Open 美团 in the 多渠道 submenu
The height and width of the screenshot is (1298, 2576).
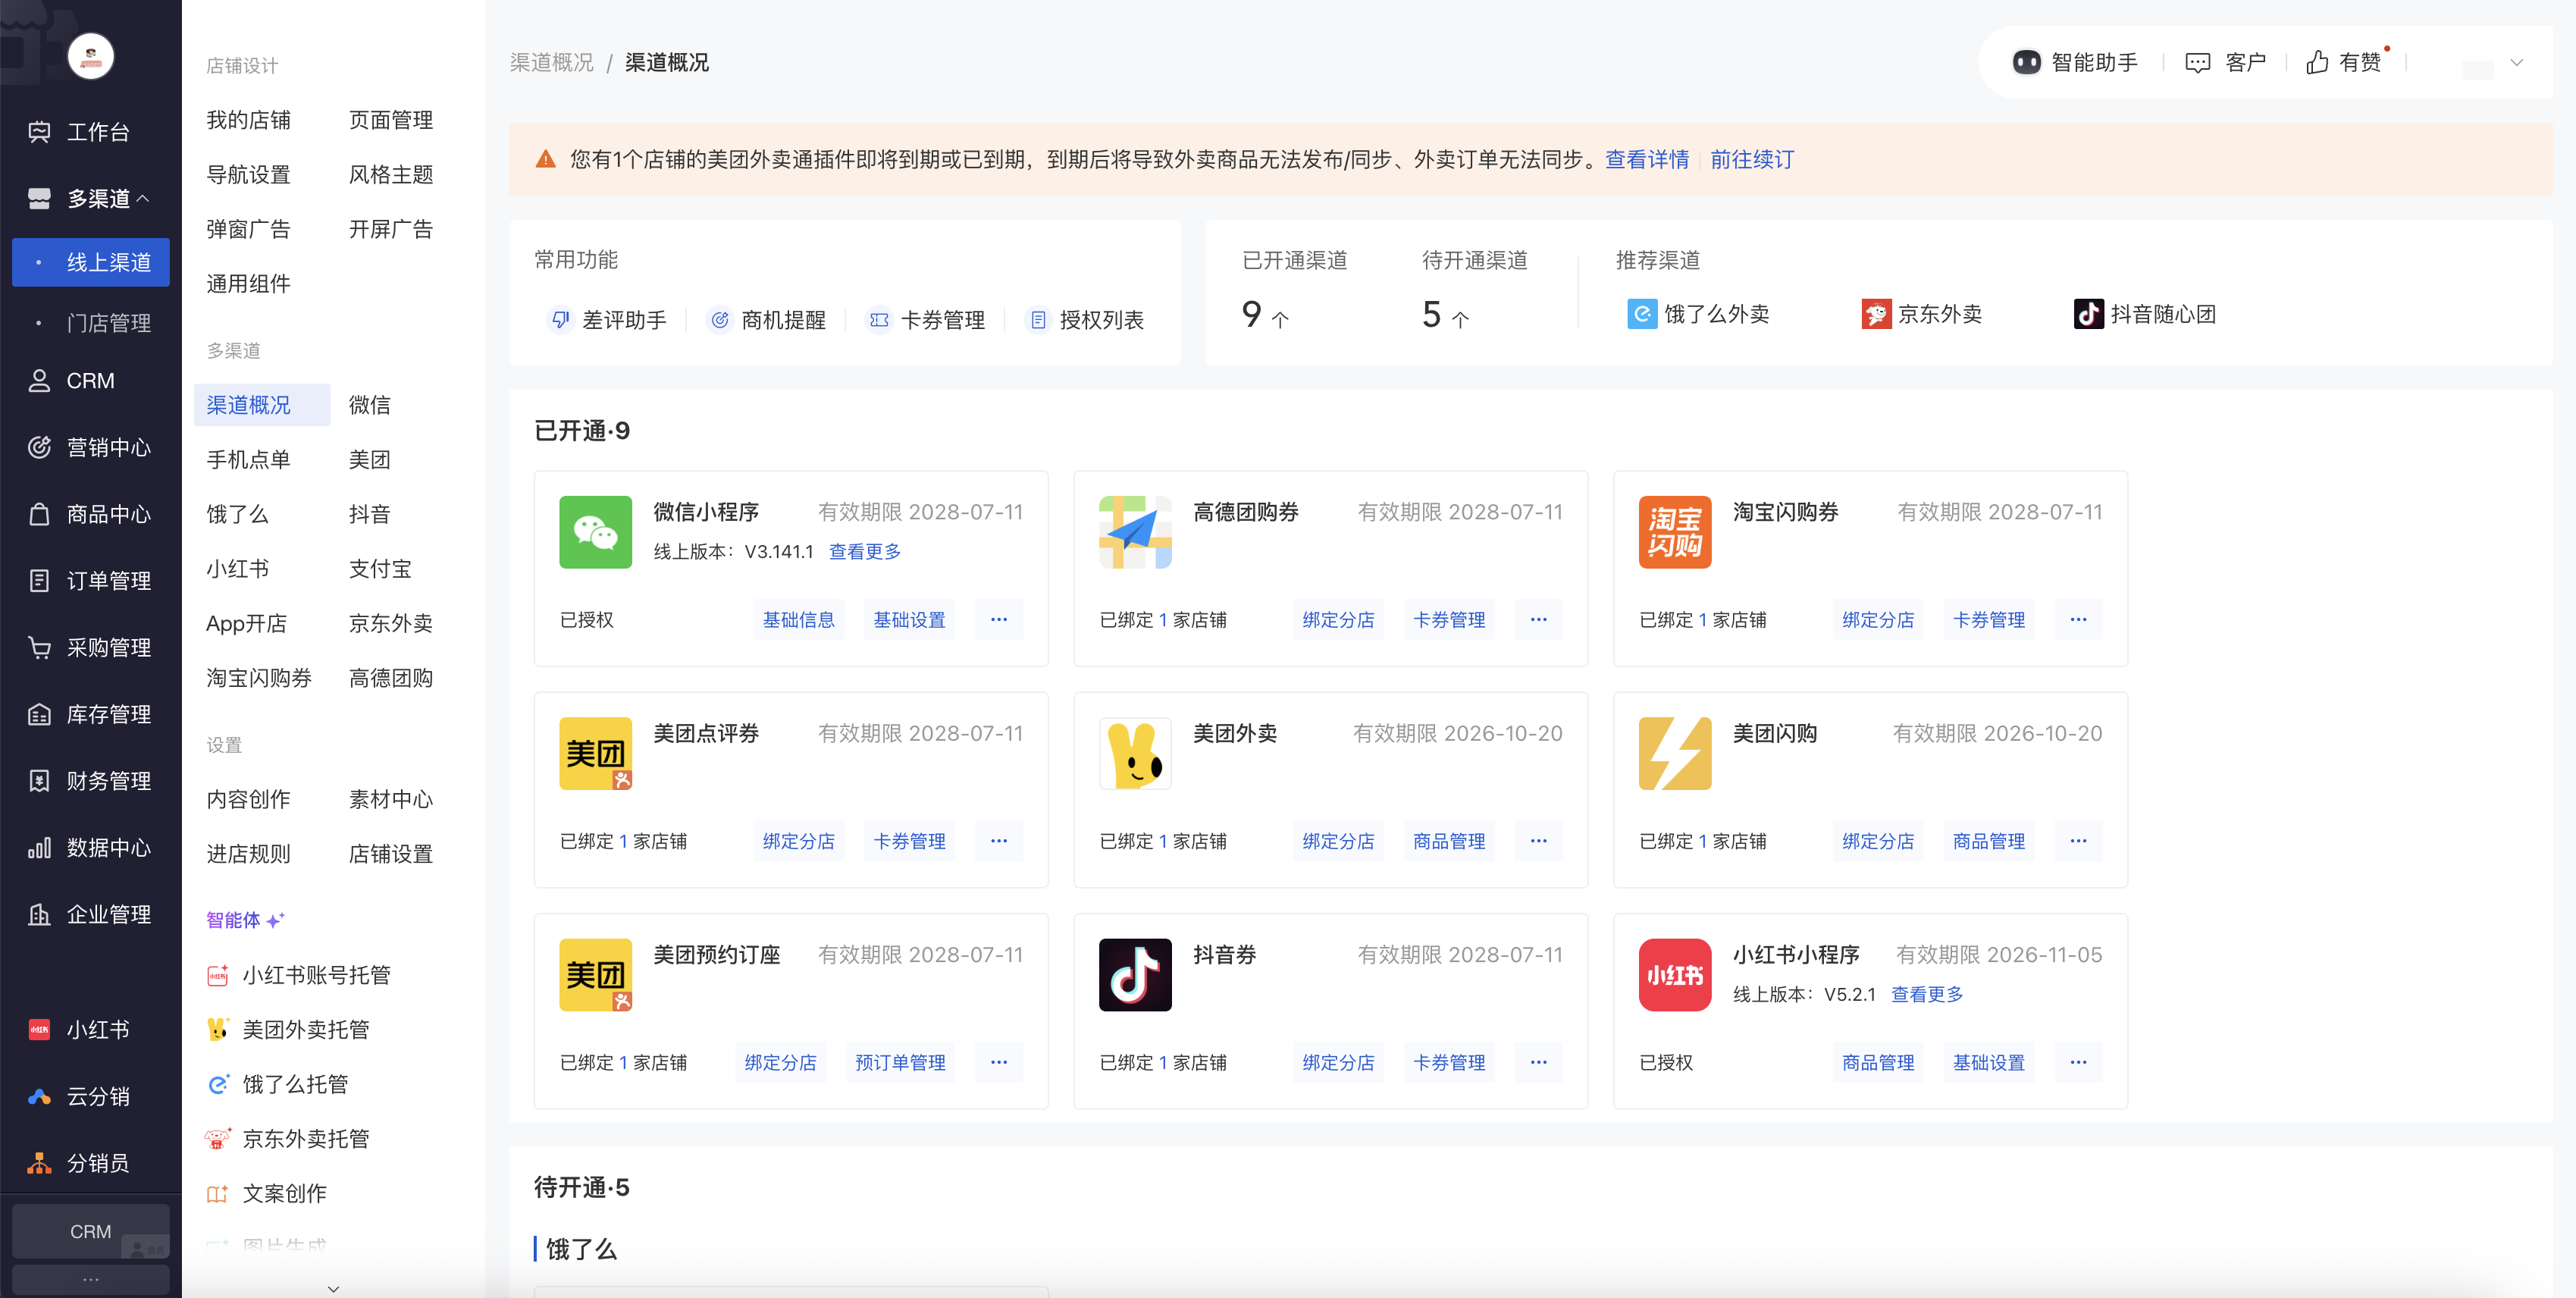point(369,460)
